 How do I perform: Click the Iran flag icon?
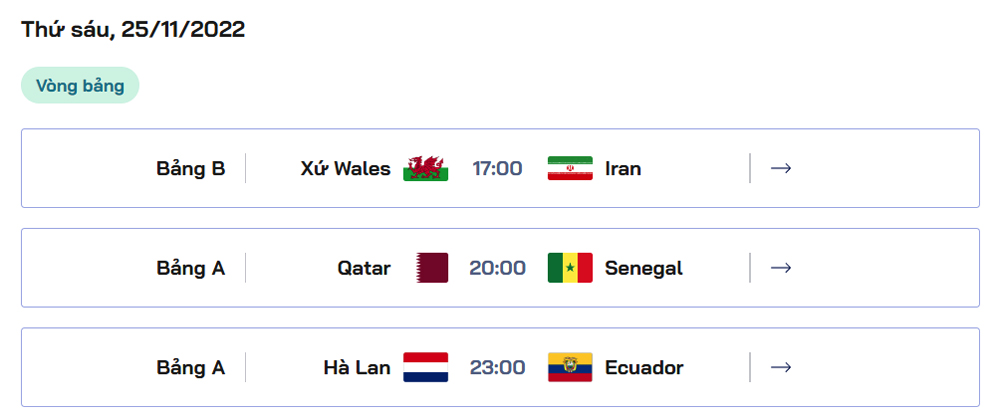(570, 168)
